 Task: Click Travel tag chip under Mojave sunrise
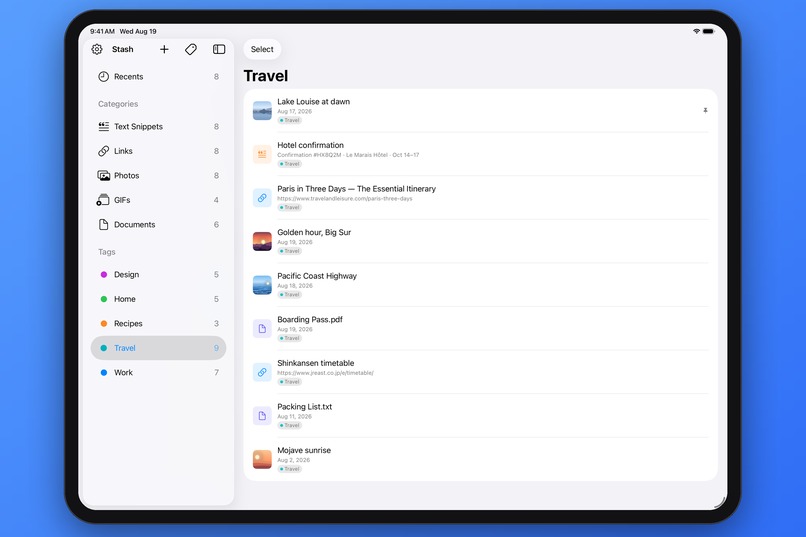click(x=290, y=469)
